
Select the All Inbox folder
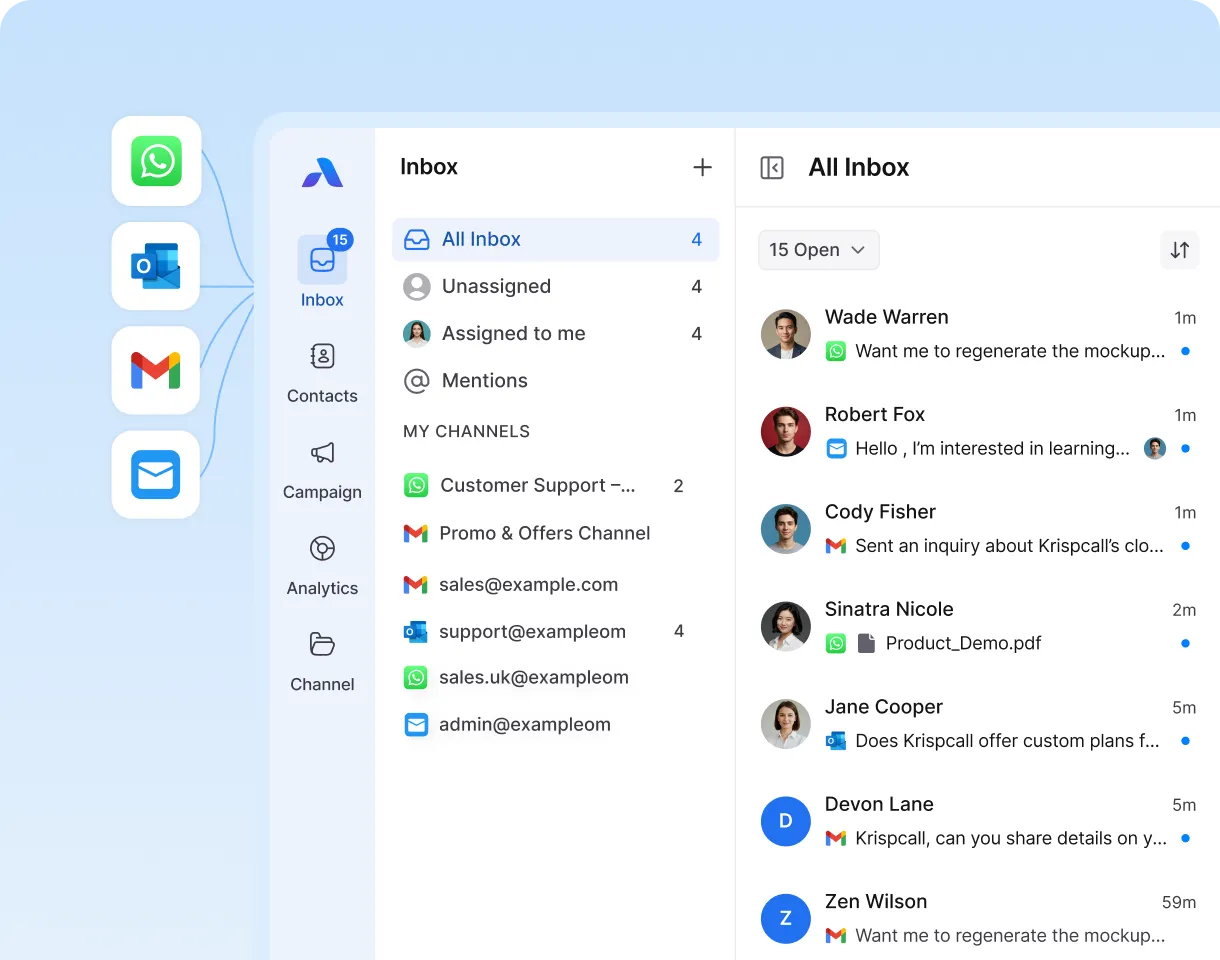coord(555,239)
